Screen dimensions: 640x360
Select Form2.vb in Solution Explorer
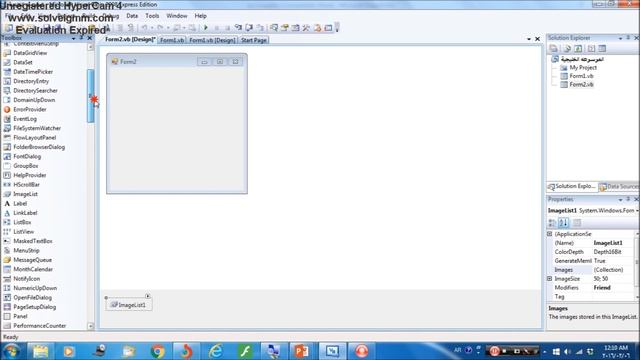coord(581,84)
